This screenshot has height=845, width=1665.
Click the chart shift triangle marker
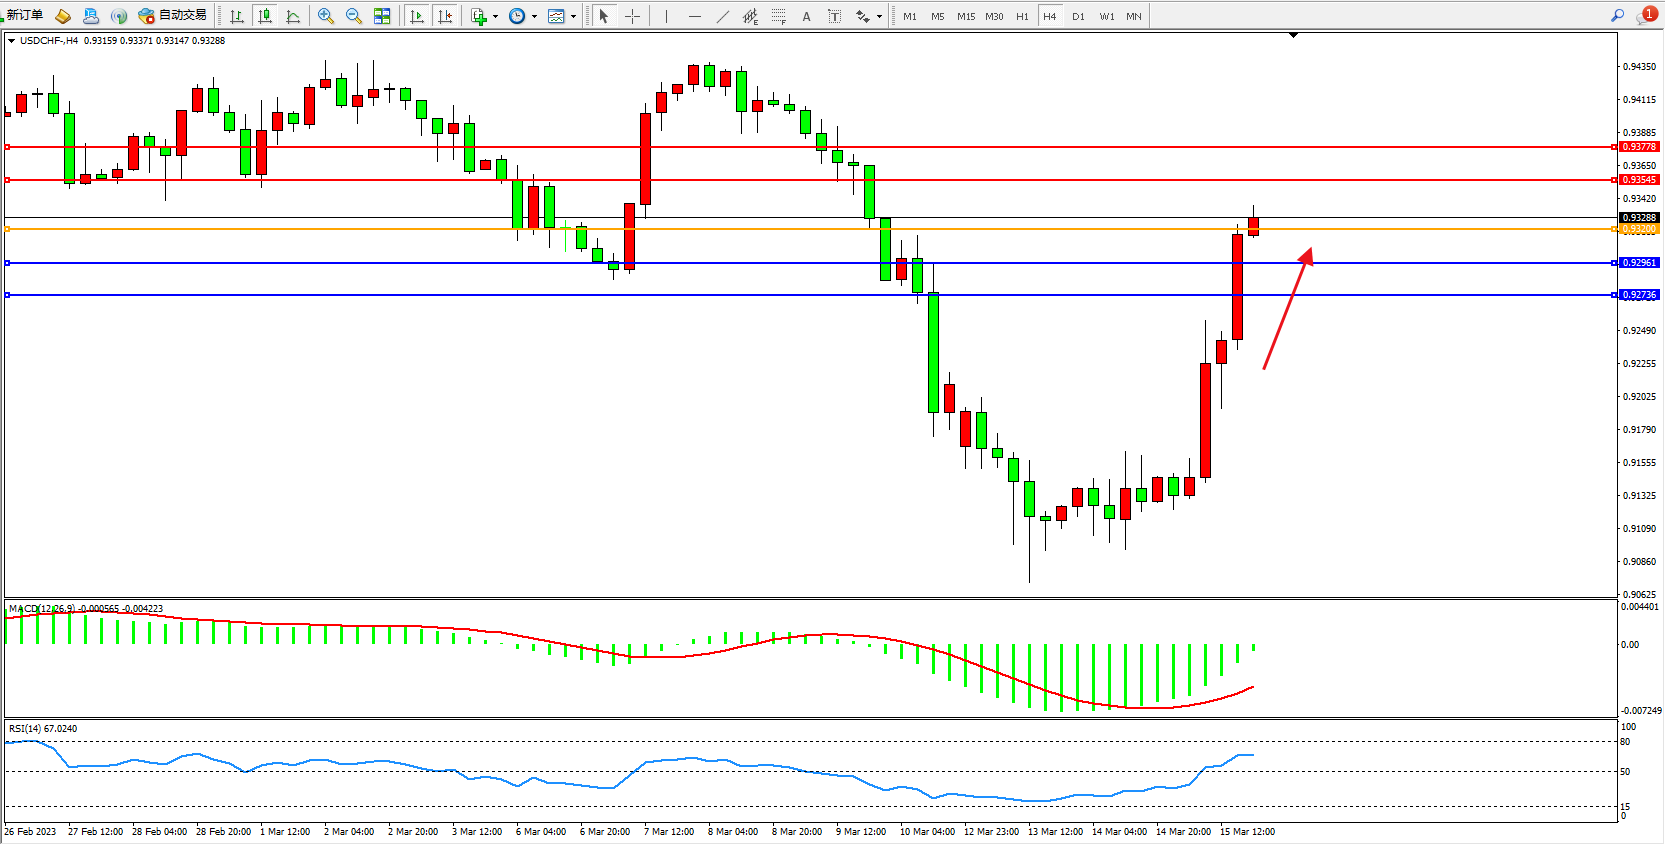tap(1293, 35)
